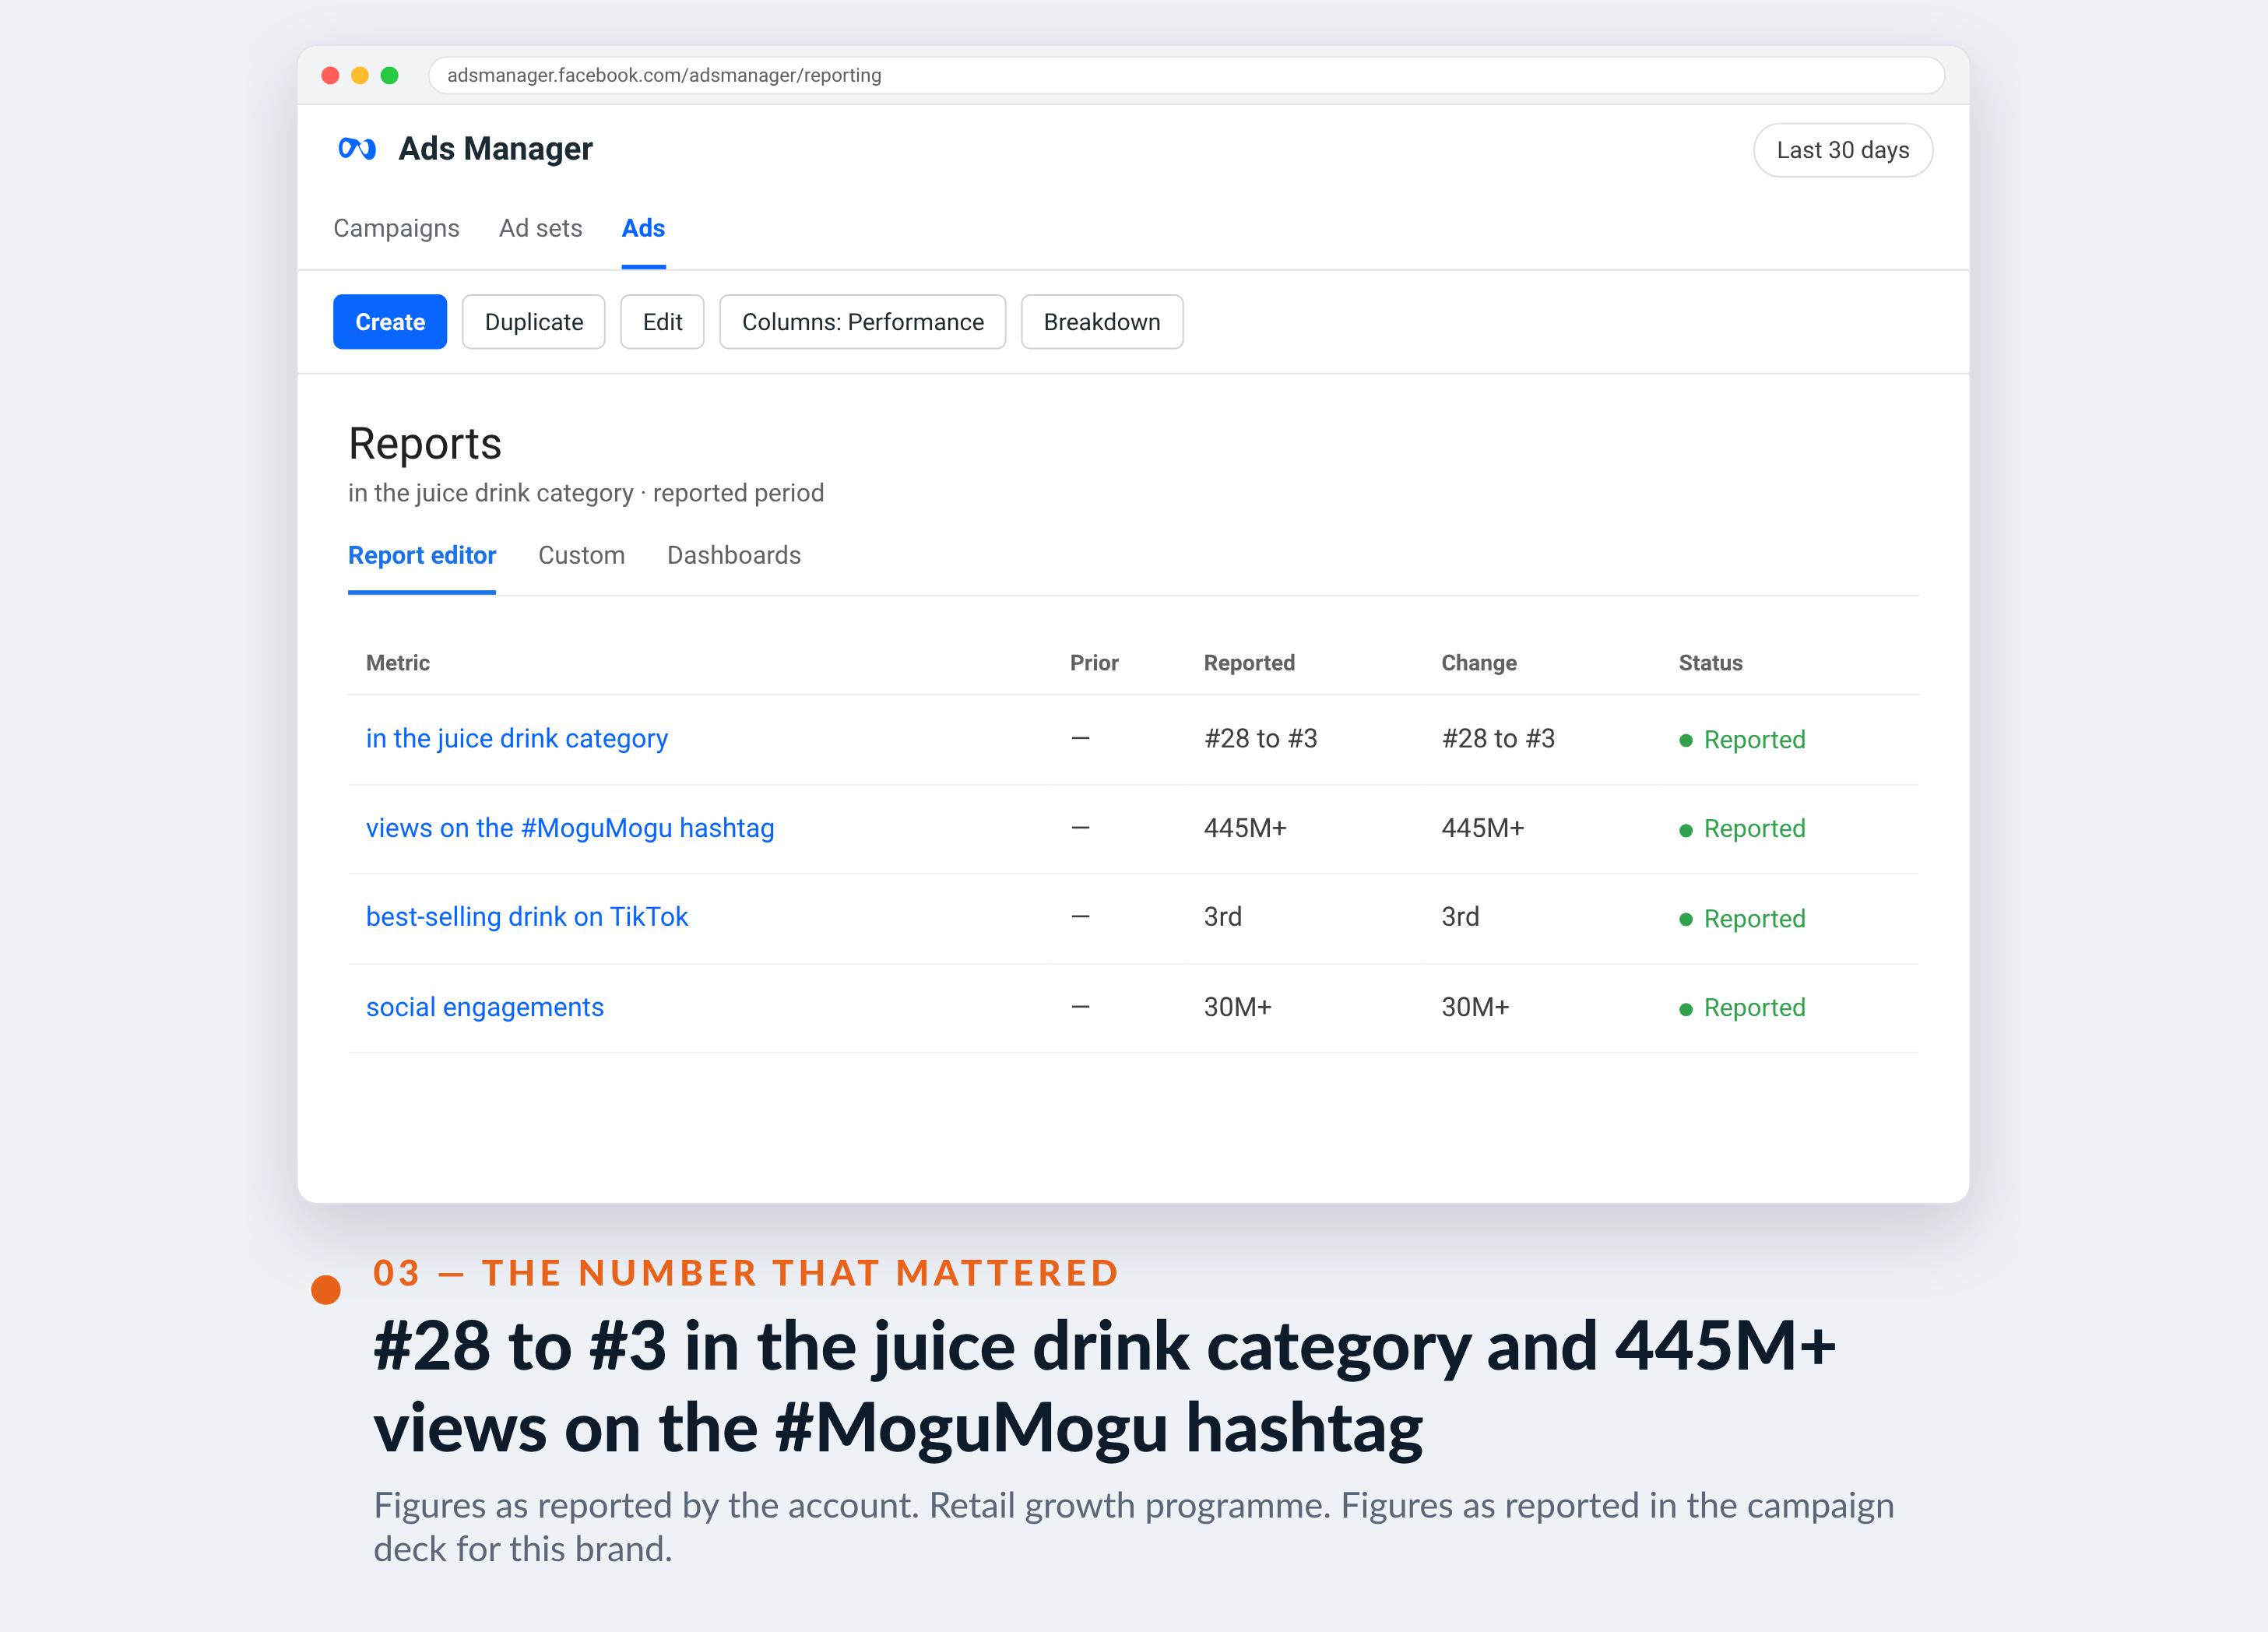Open 'best-selling drink on TikTok' link
Screen dimensions: 2268x1632
point(527,918)
